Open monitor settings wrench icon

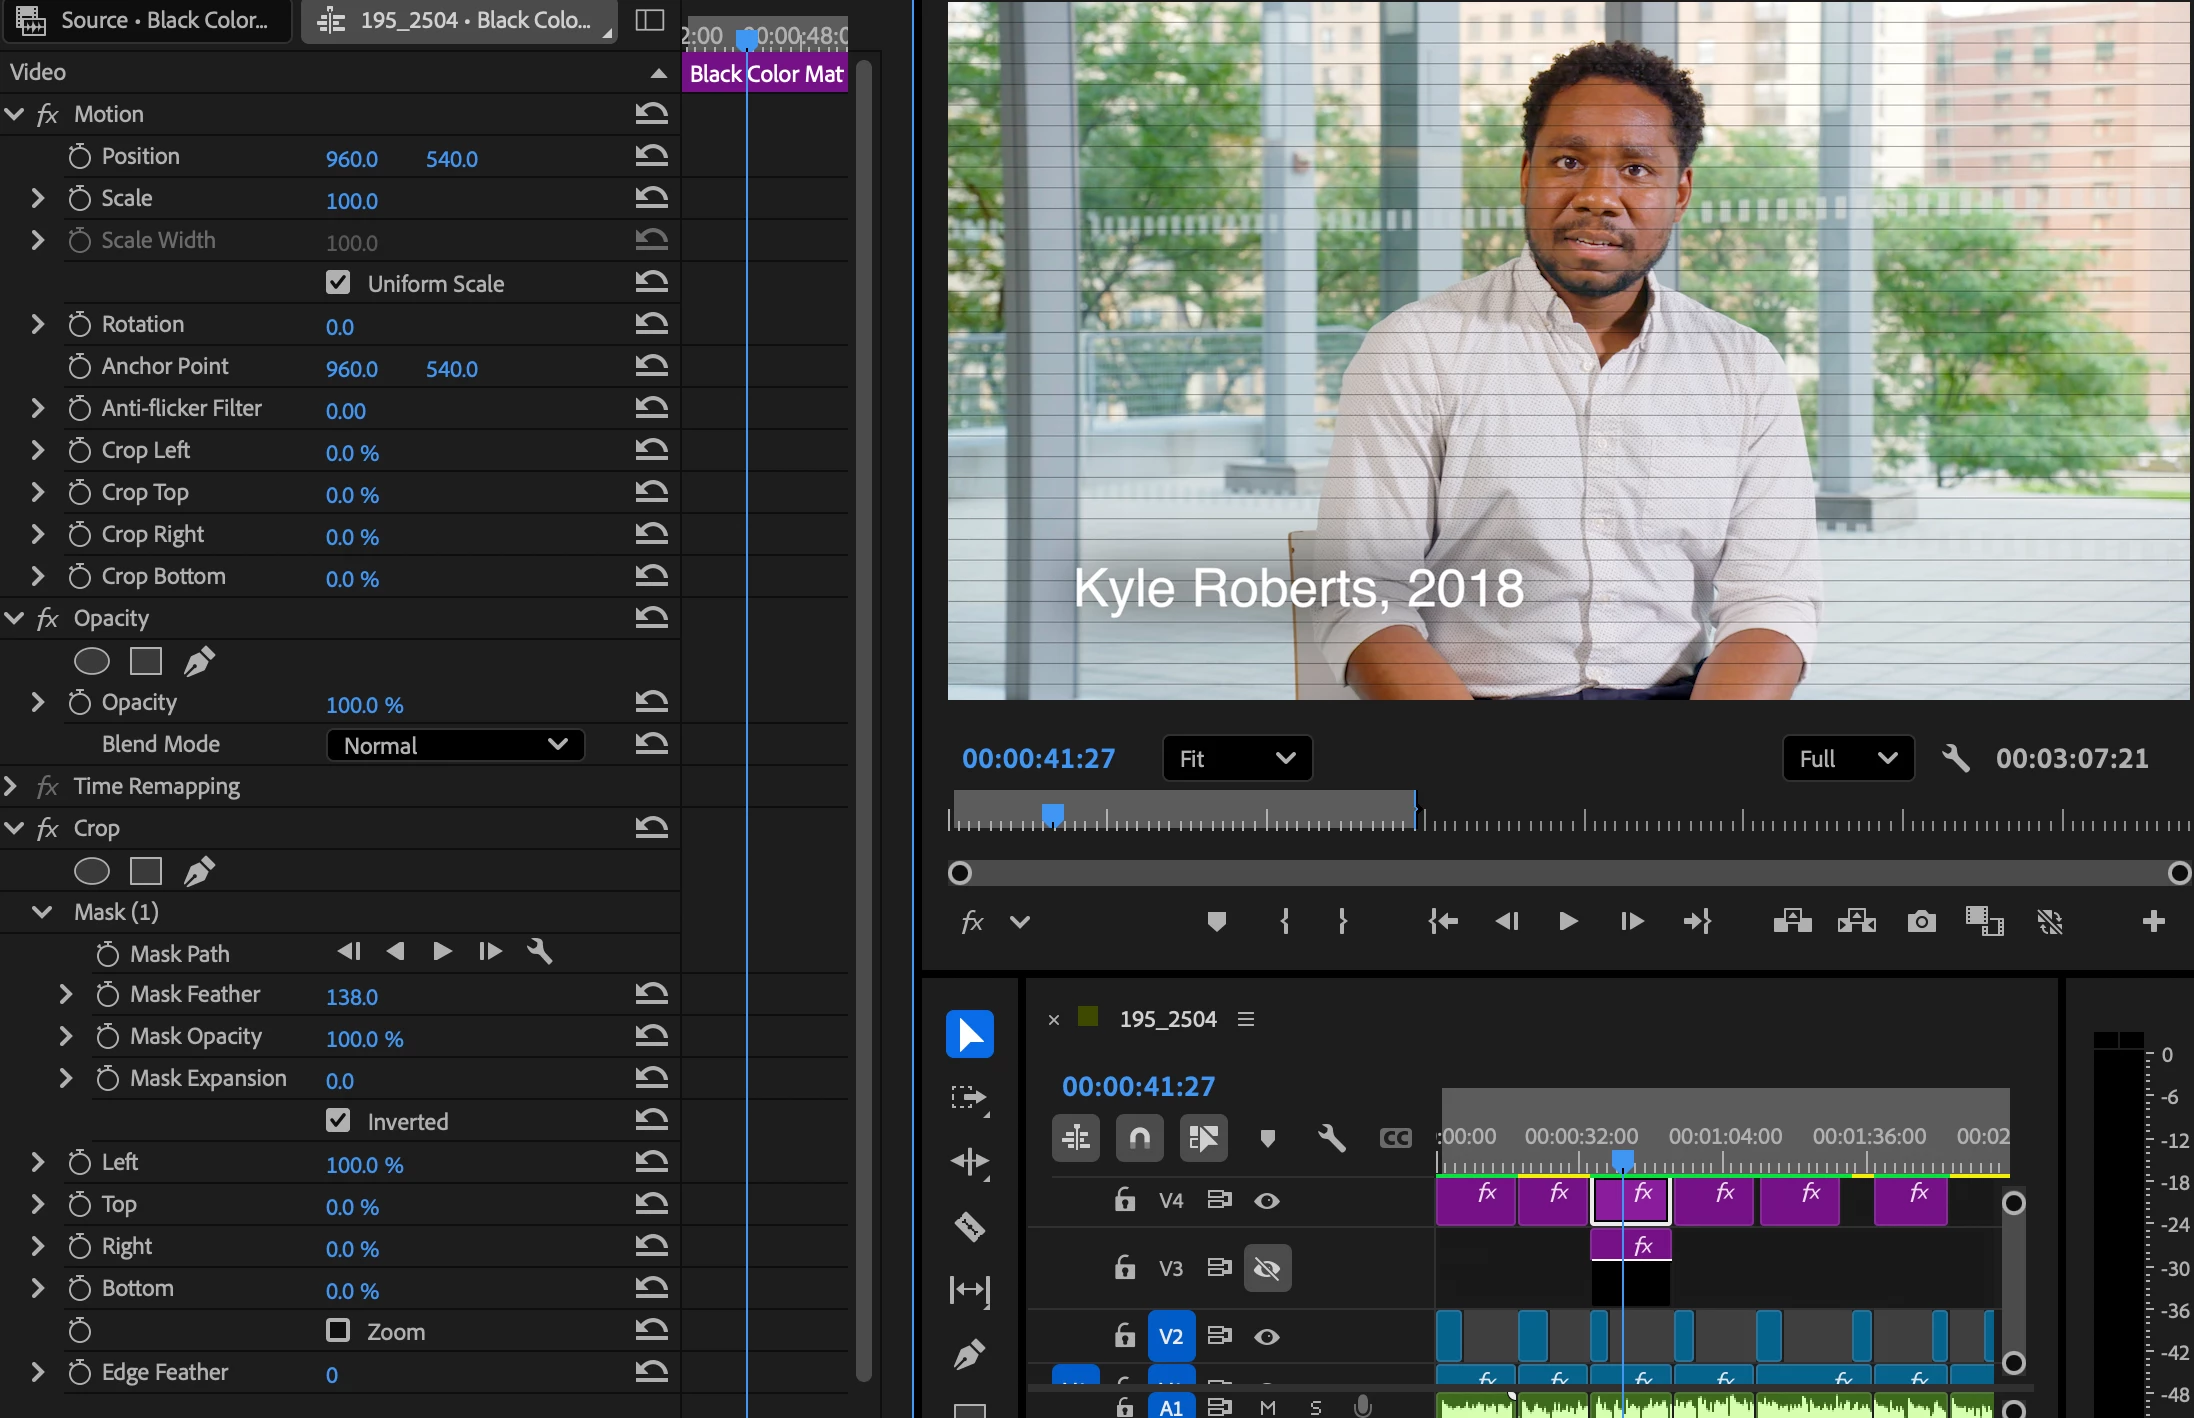click(1955, 758)
